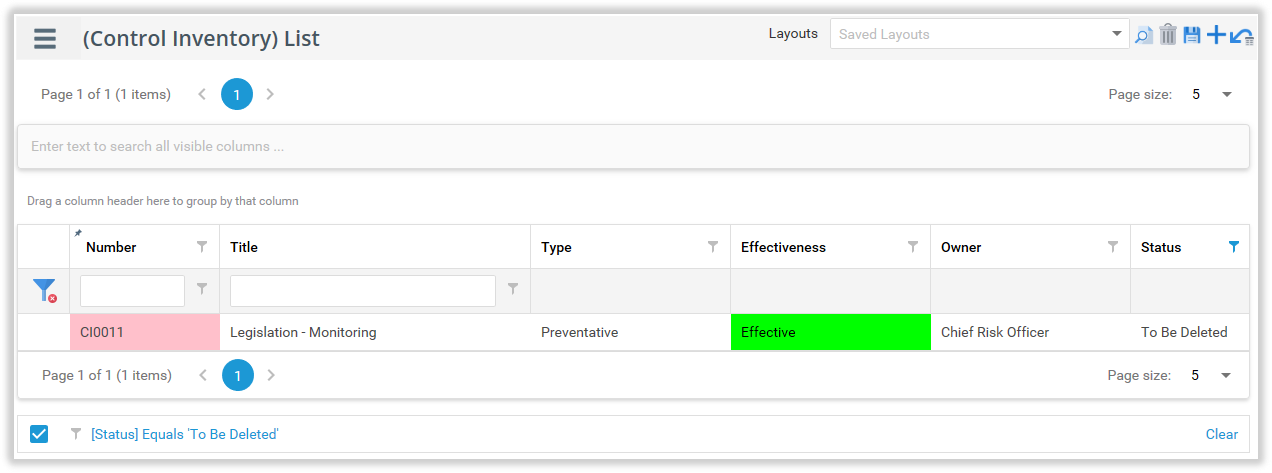The image size is (1272, 473).
Task: Click the add new layout plus icon
Action: pos(1216,35)
